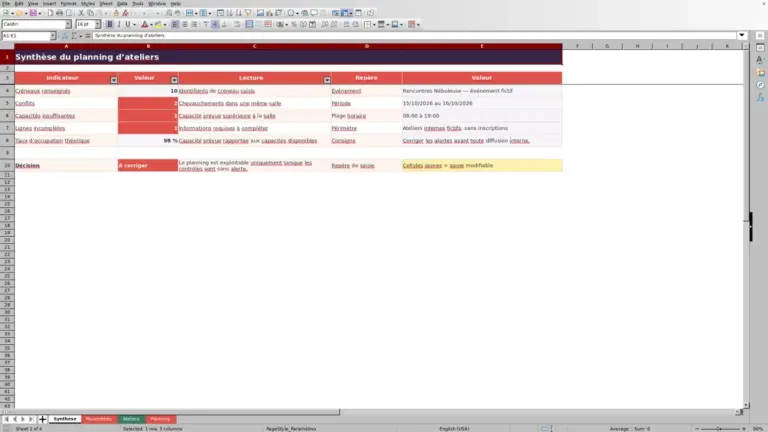Toggle Underline formatting

128,24
